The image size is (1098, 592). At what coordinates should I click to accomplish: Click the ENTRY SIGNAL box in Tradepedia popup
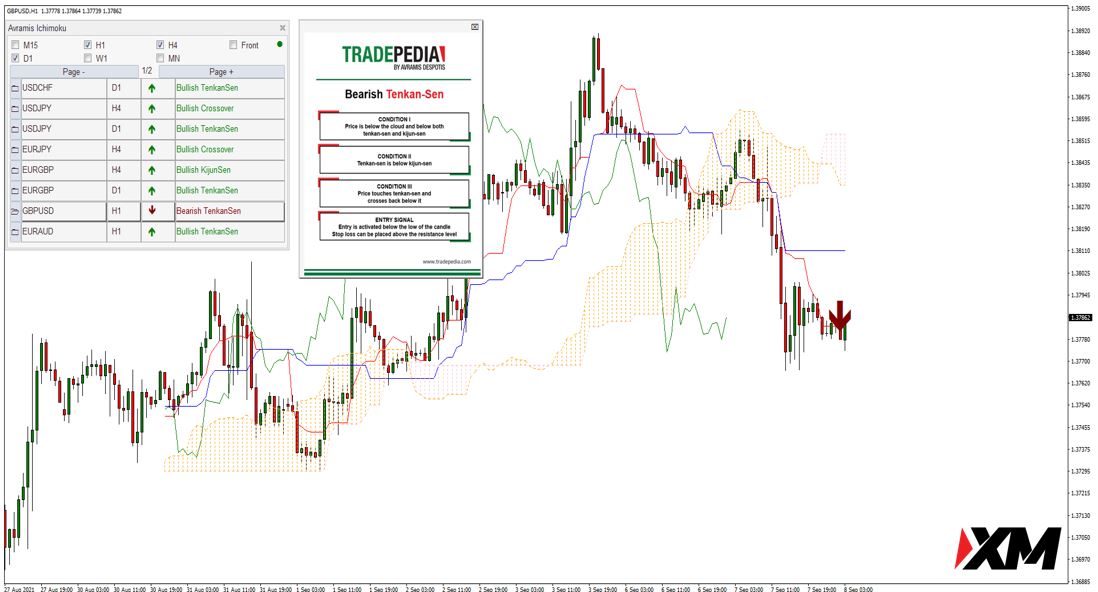pyautogui.click(x=394, y=227)
